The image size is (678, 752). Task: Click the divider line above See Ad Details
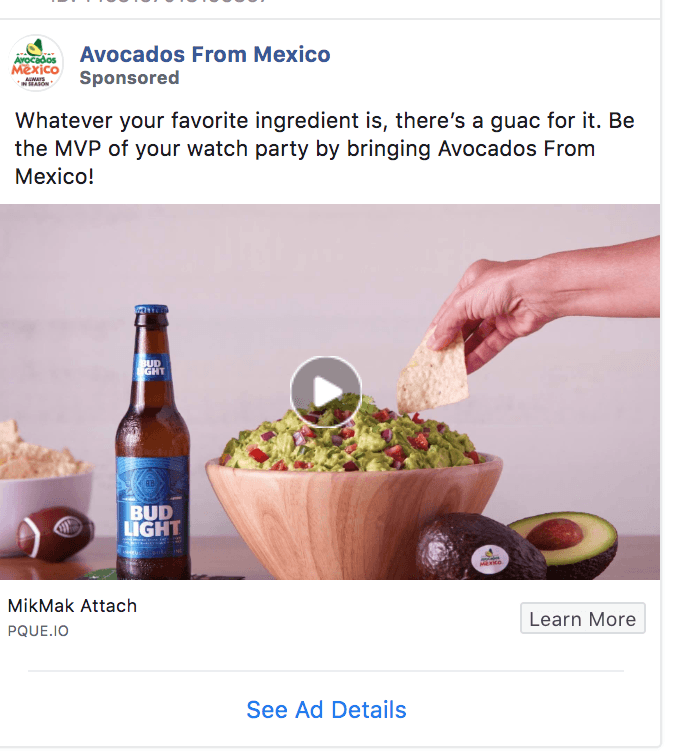[326, 671]
